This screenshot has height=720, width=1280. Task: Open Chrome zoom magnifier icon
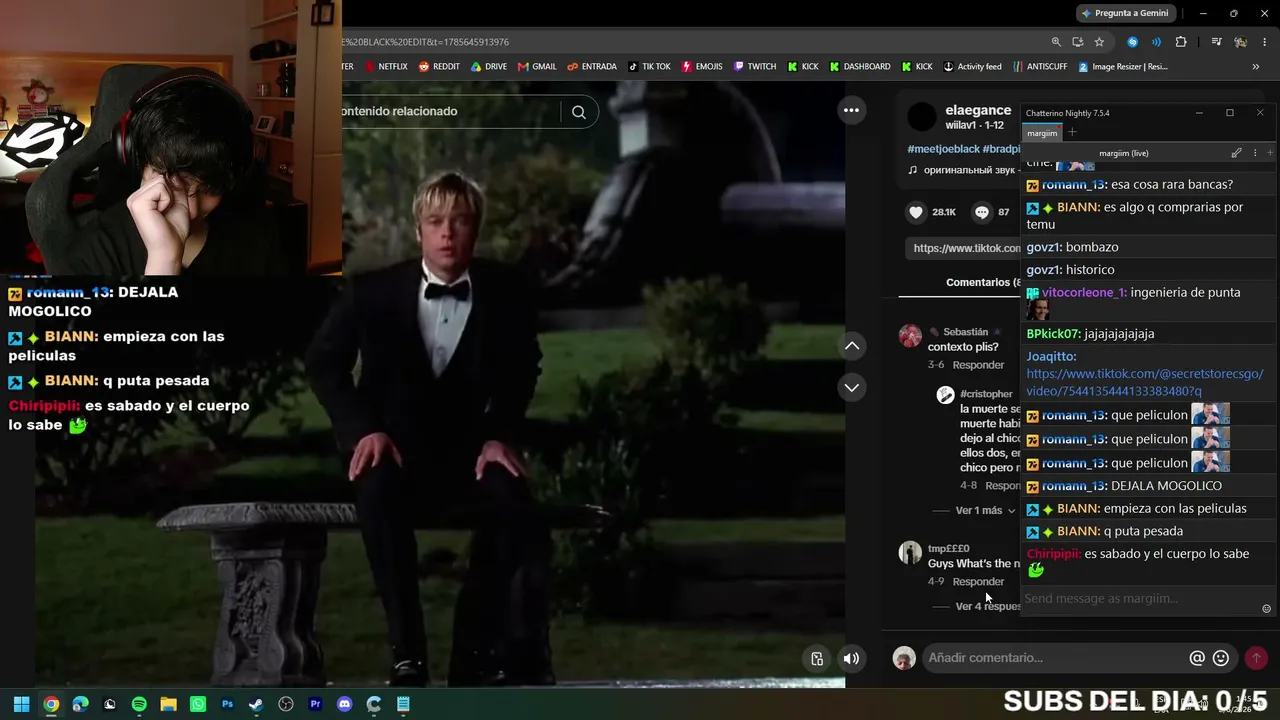click(x=1056, y=42)
